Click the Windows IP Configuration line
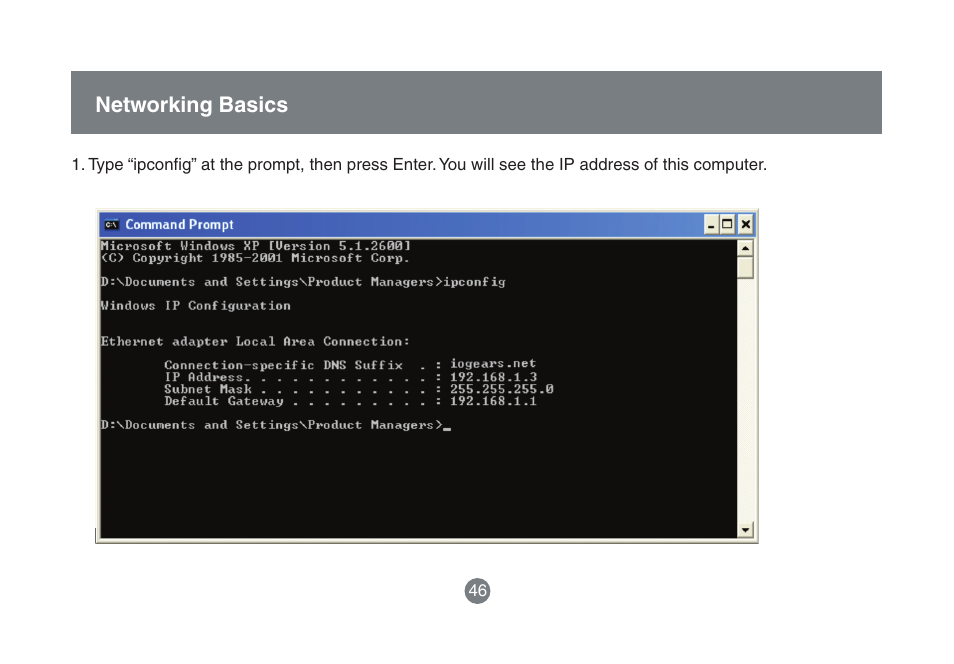Screen dimensions: 954x664 pos(196,306)
